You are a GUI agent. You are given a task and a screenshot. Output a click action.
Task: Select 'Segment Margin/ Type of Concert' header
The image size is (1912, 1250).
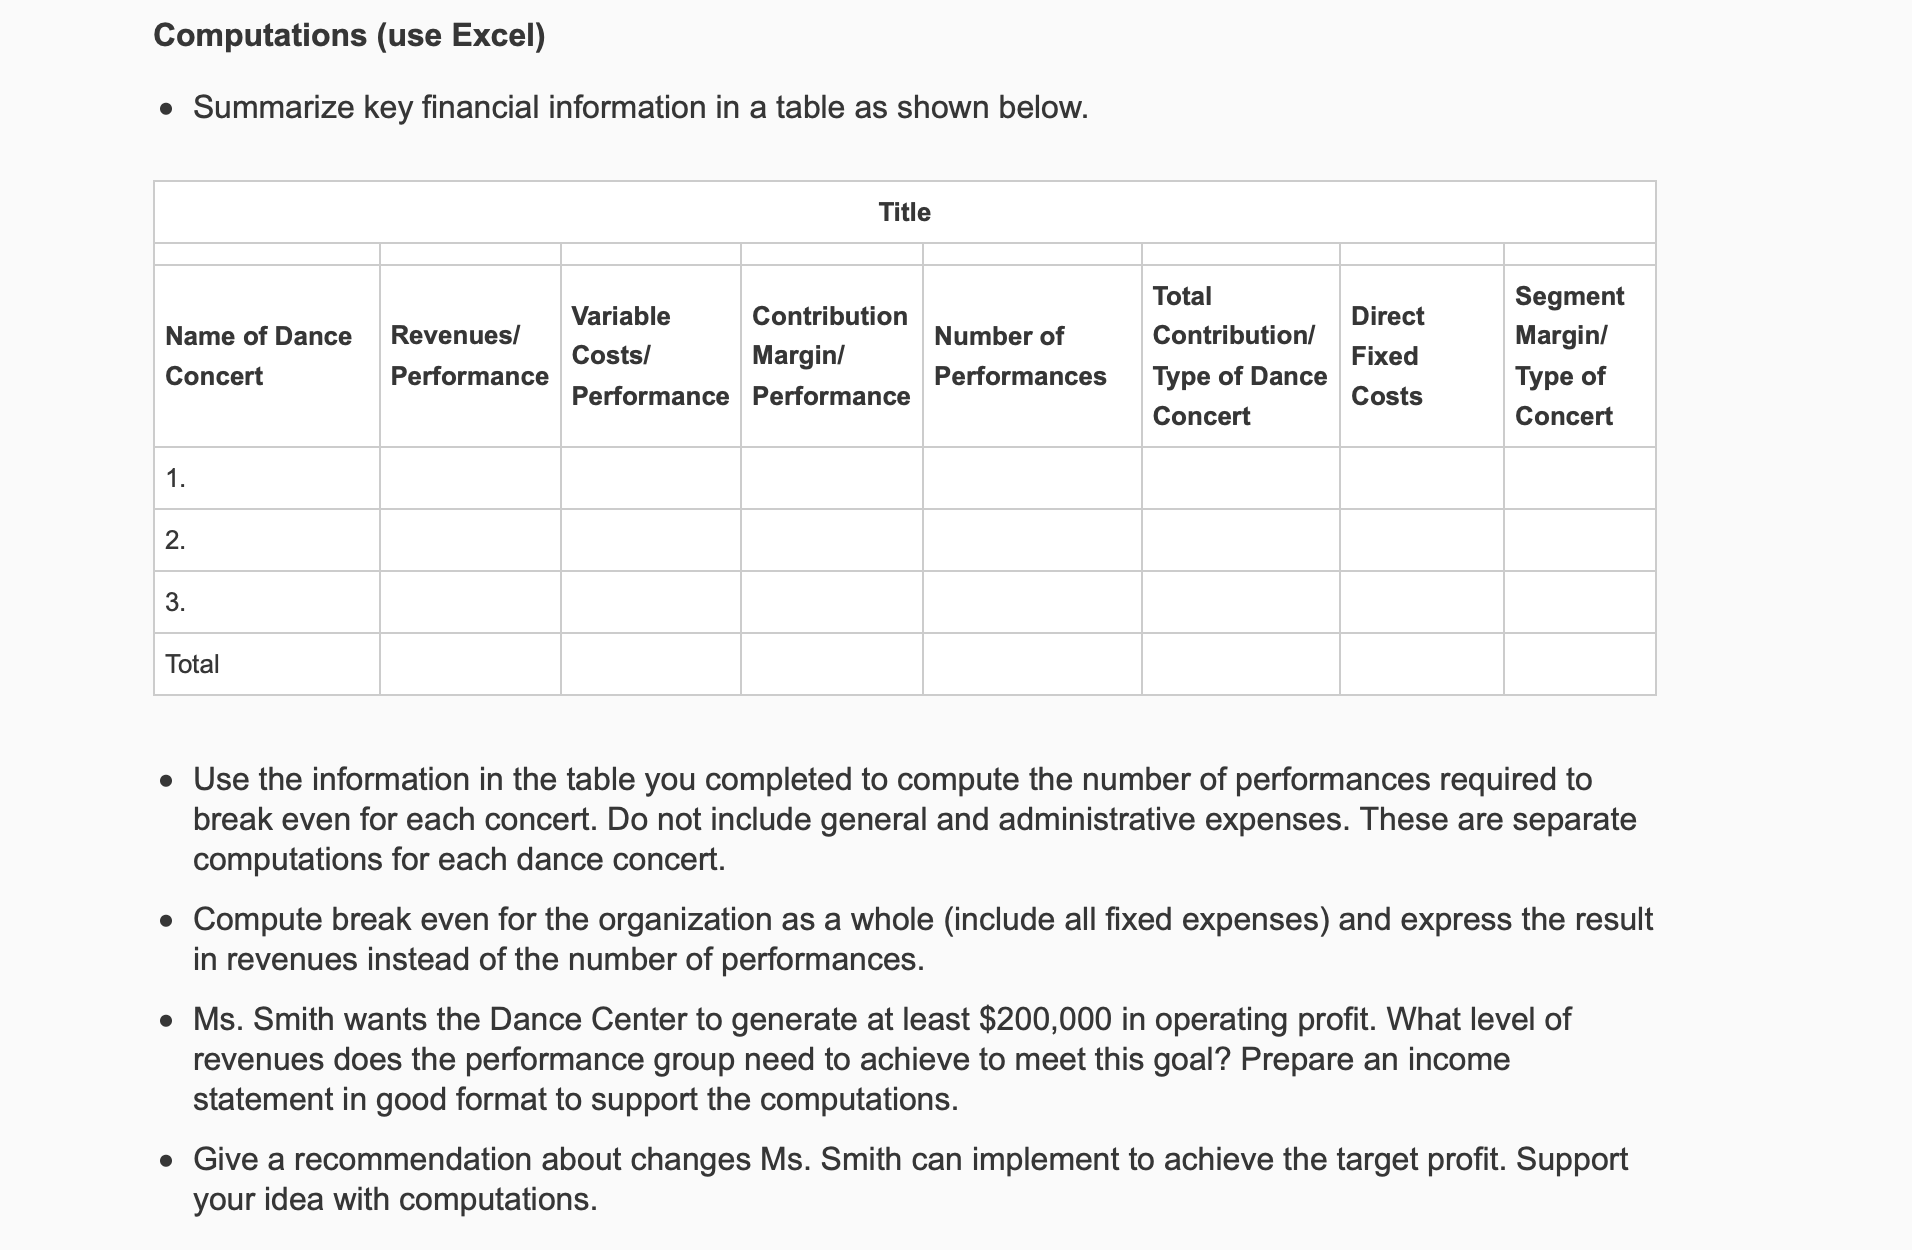[x=1580, y=356]
